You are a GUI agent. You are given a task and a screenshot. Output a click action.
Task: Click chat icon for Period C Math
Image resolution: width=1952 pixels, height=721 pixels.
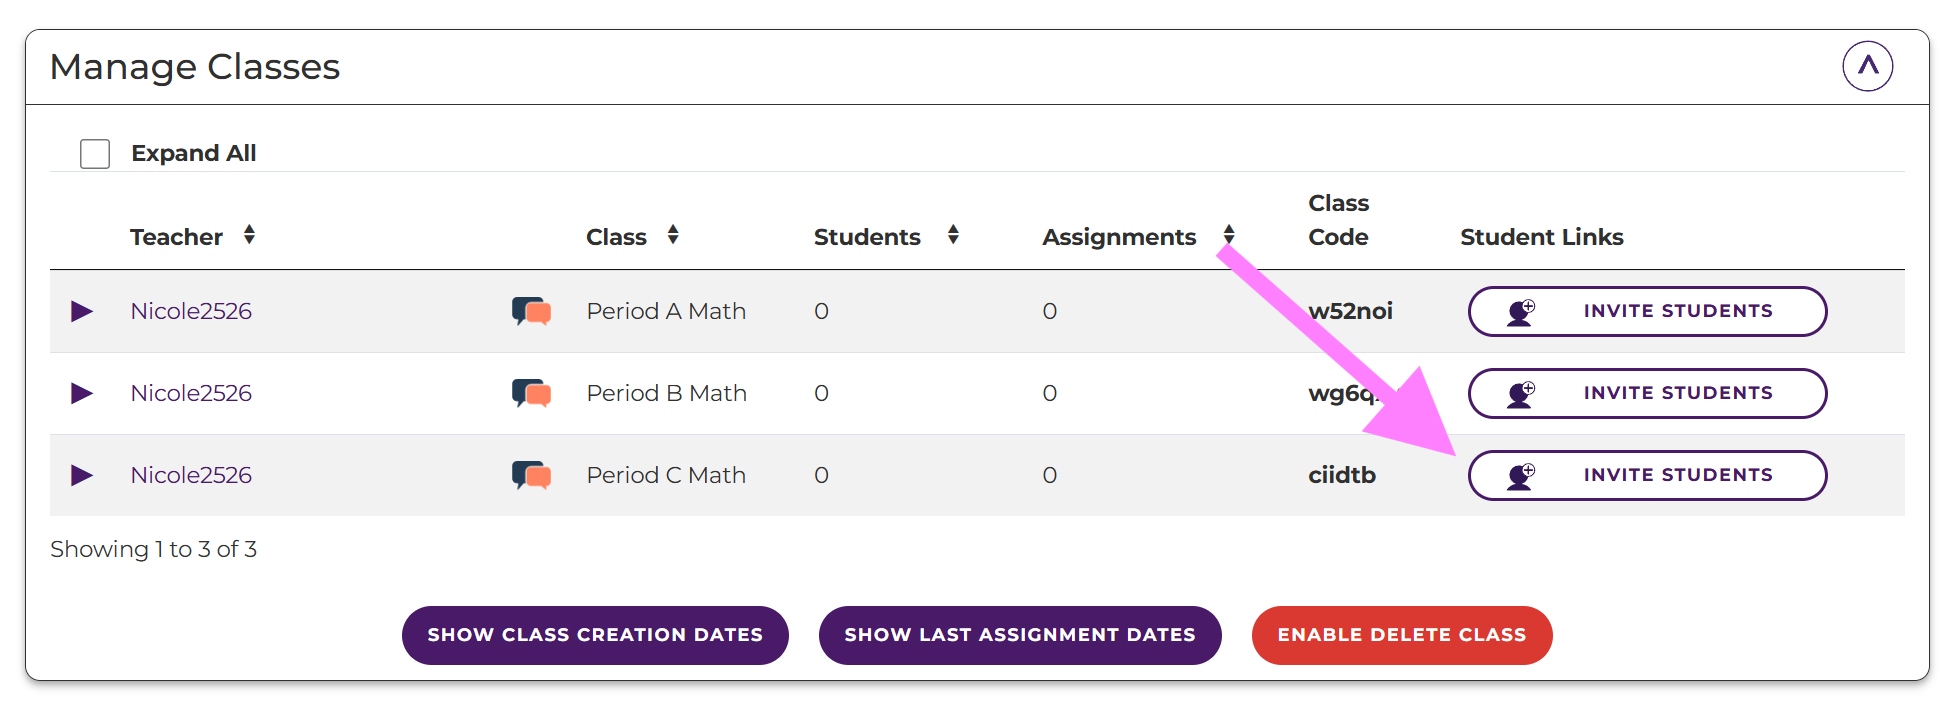(531, 475)
